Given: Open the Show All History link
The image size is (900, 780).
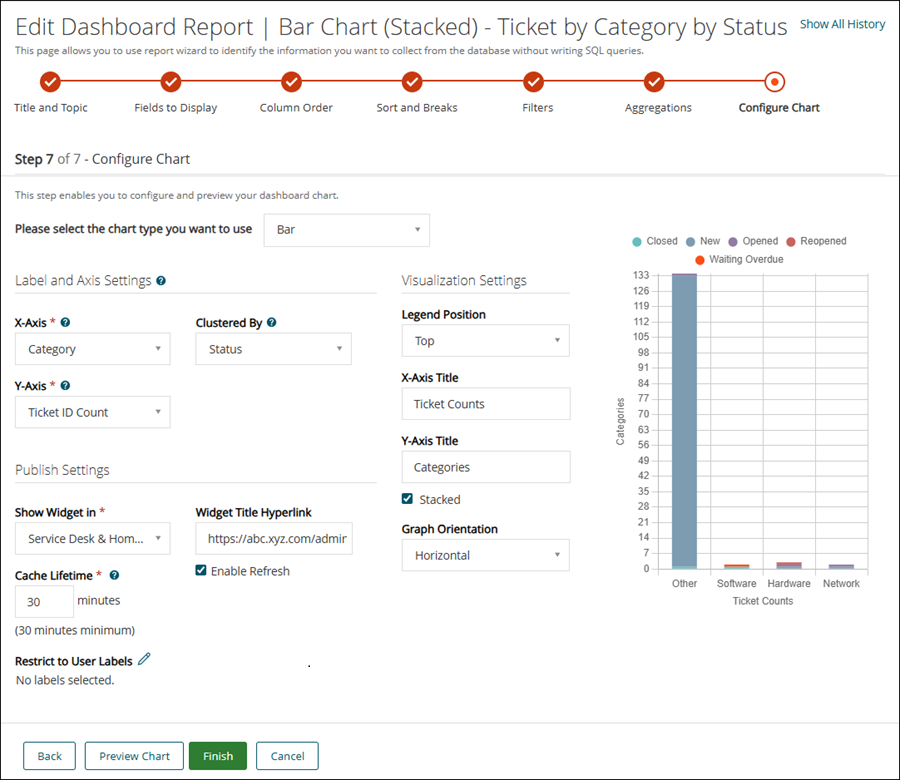Looking at the screenshot, I should pyautogui.click(x=842, y=24).
